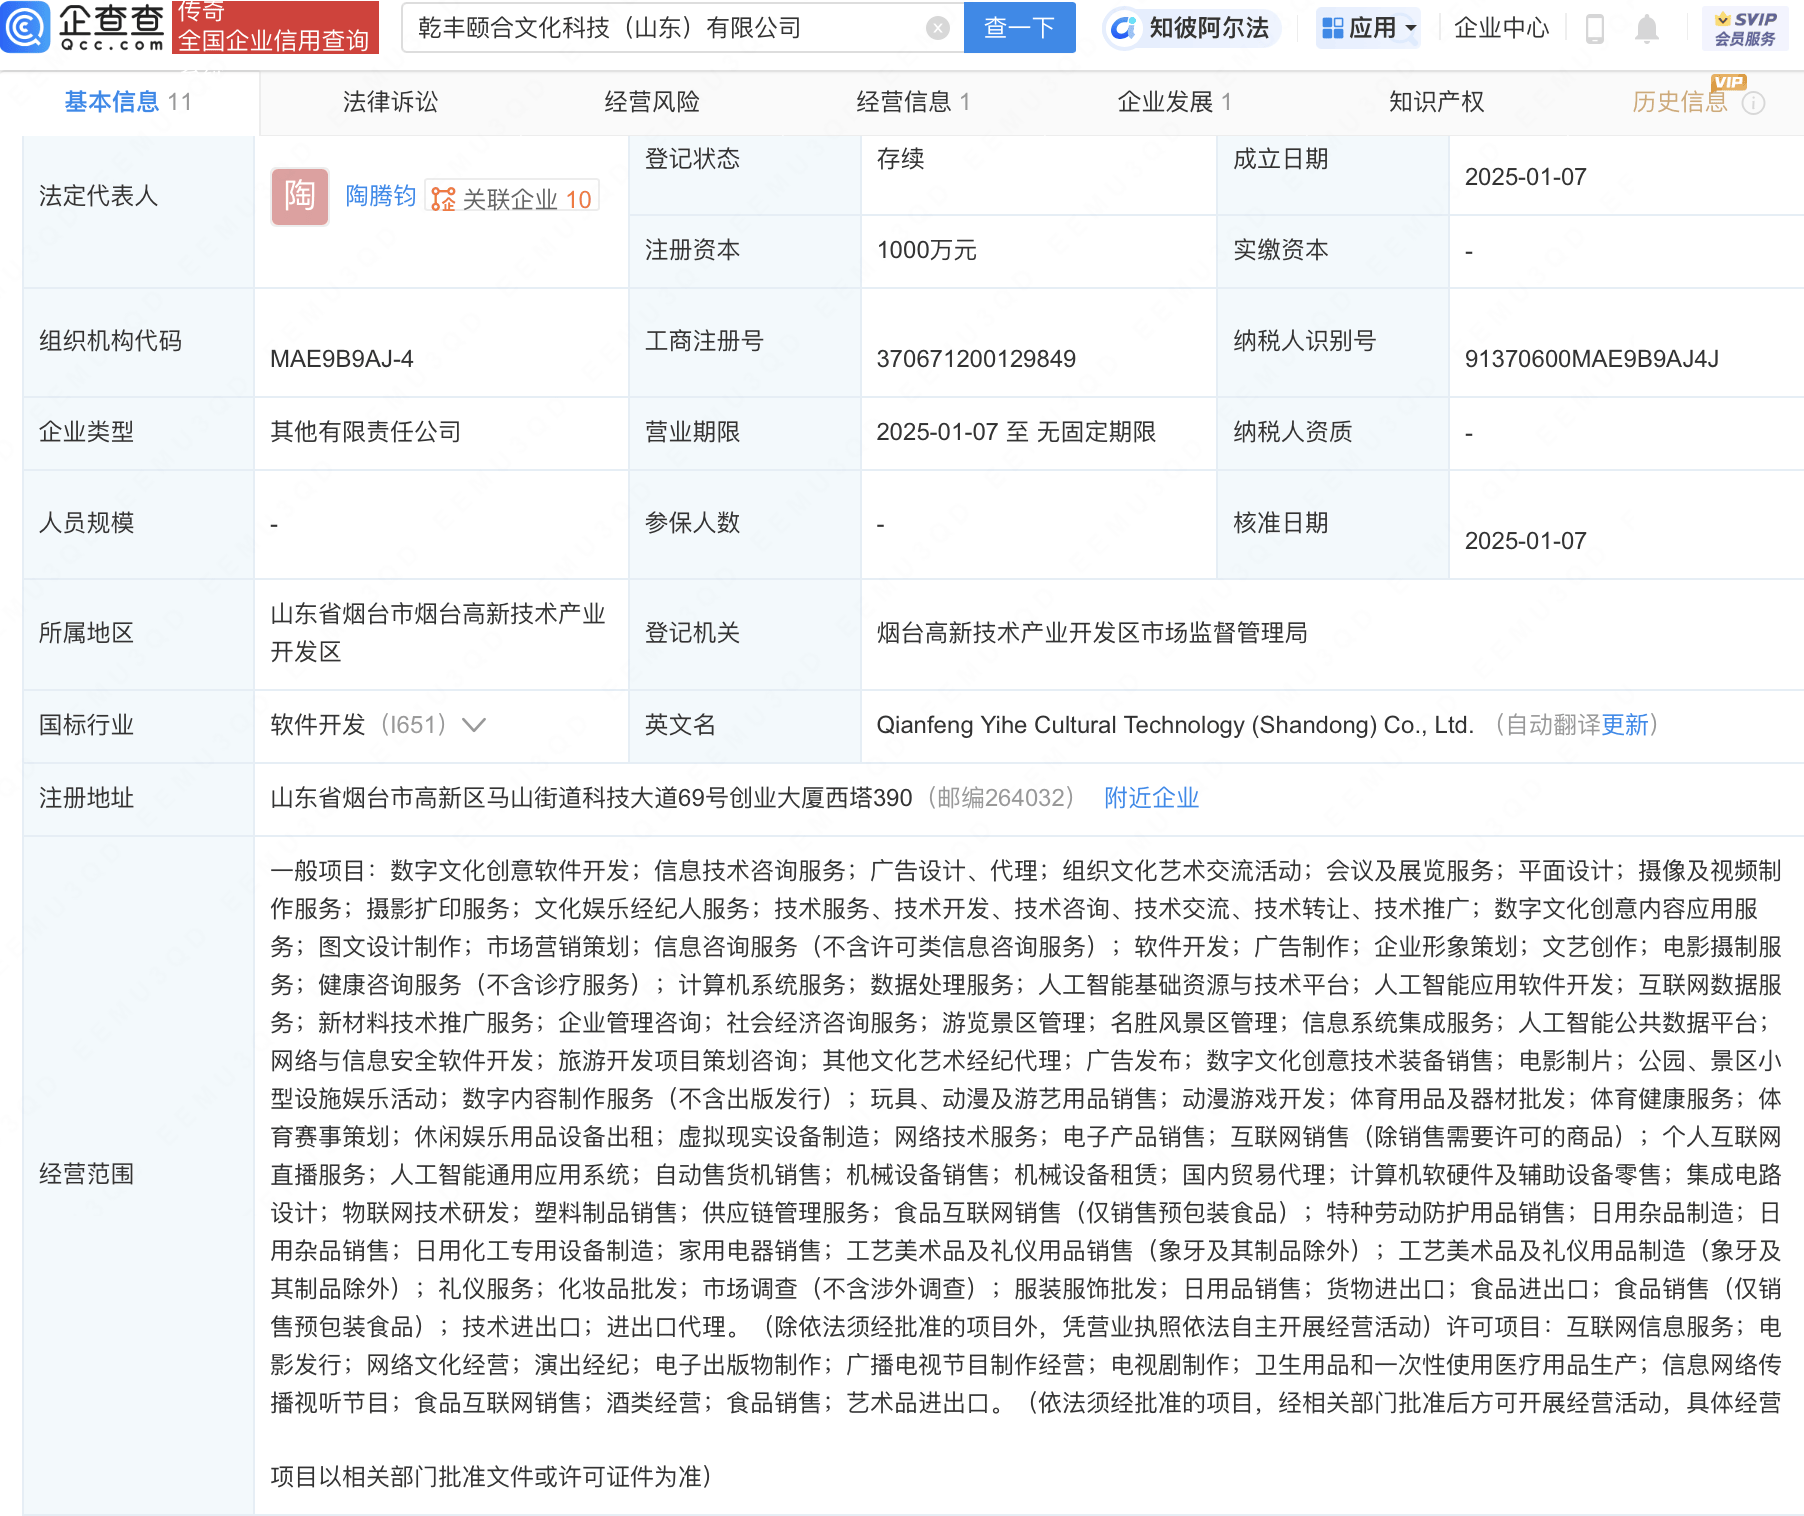Click the info icon beside 历史信息
This screenshot has width=1804, height=1516.
pyautogui.click(x=1753, y=103)
